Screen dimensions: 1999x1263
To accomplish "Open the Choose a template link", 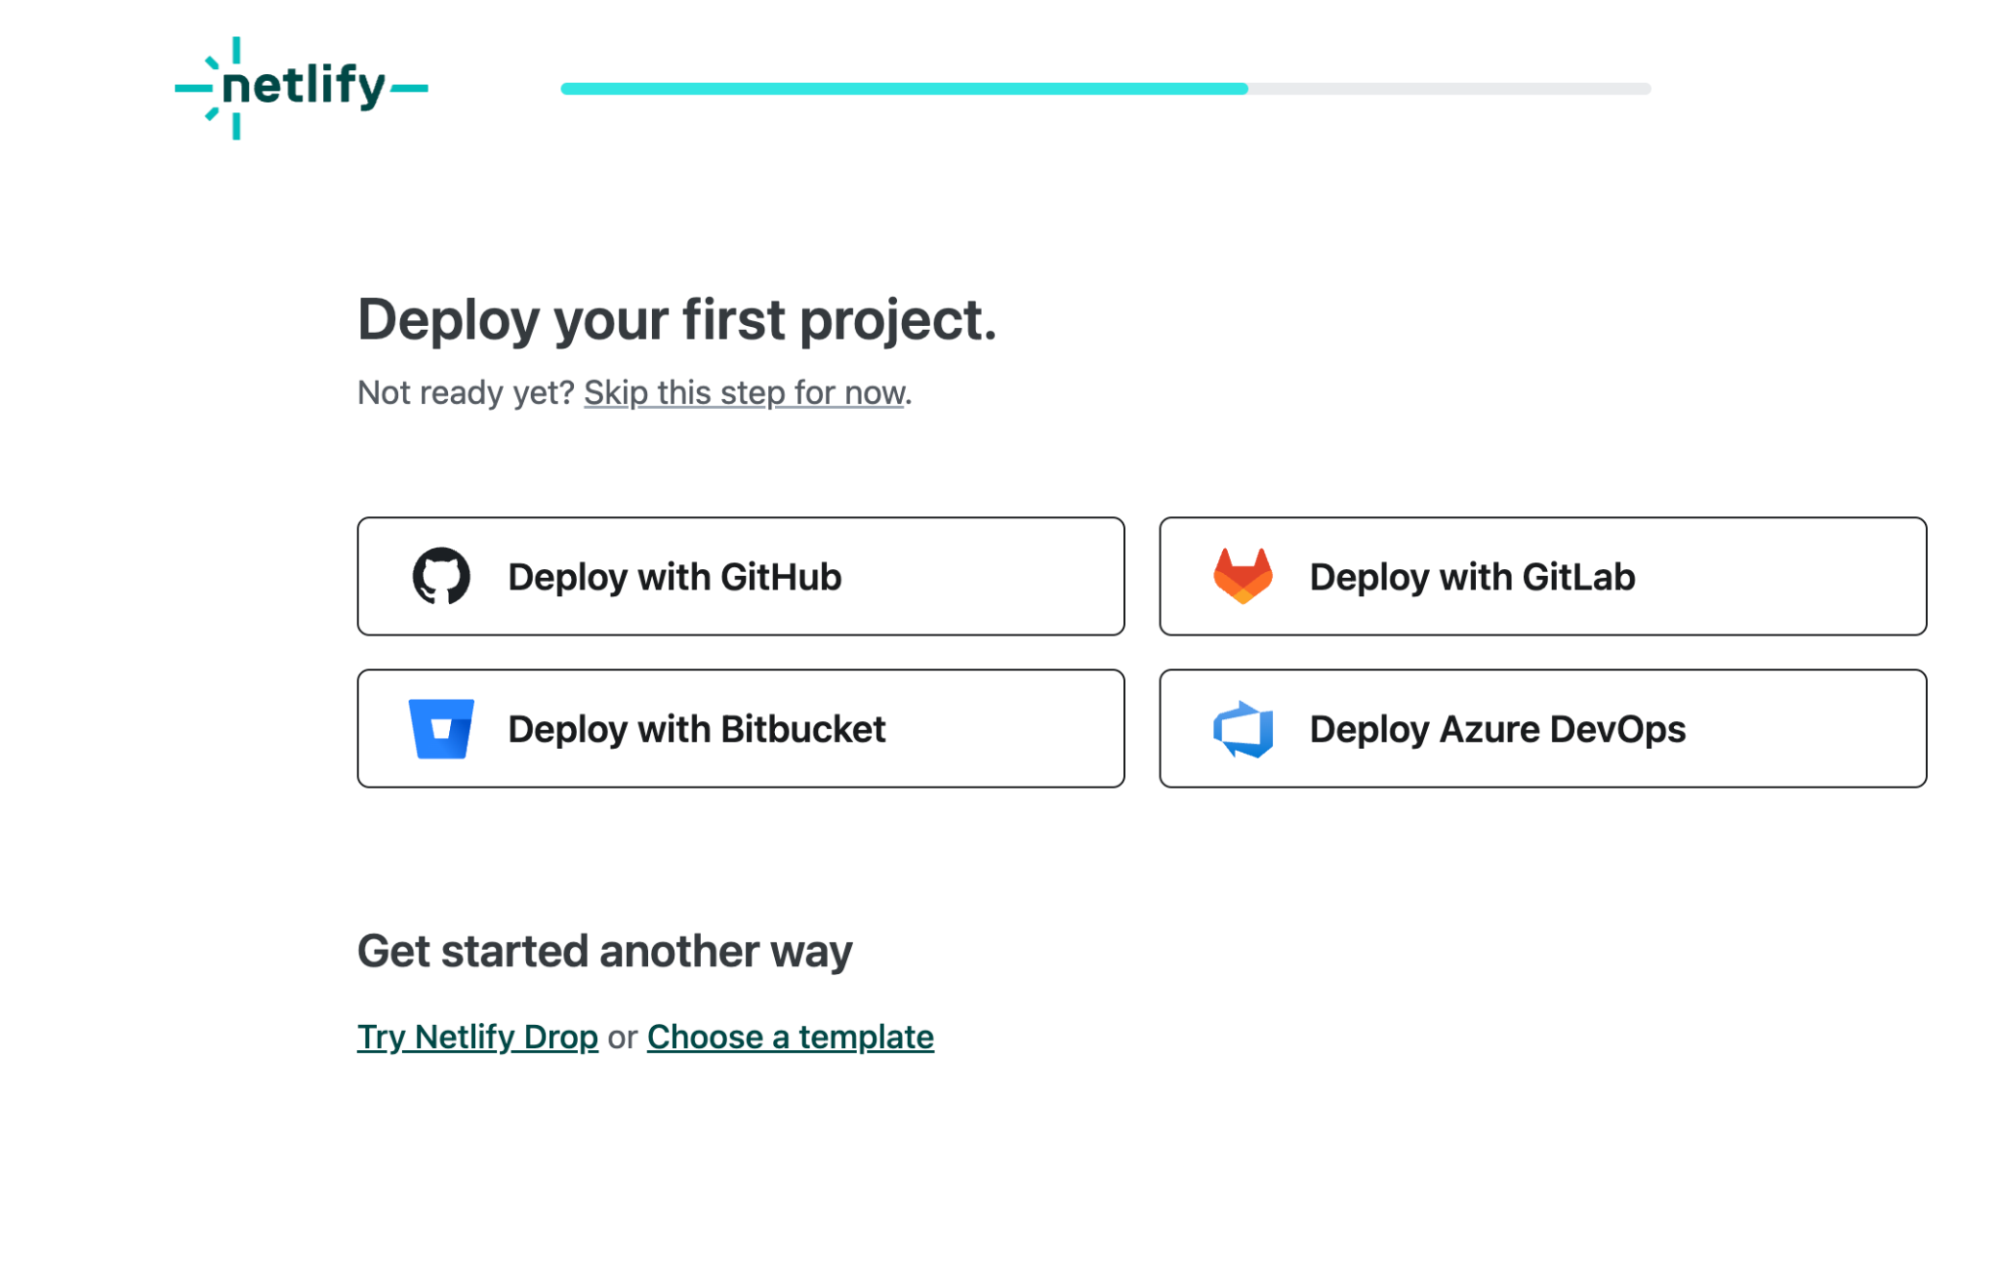I will point(790,1037).
